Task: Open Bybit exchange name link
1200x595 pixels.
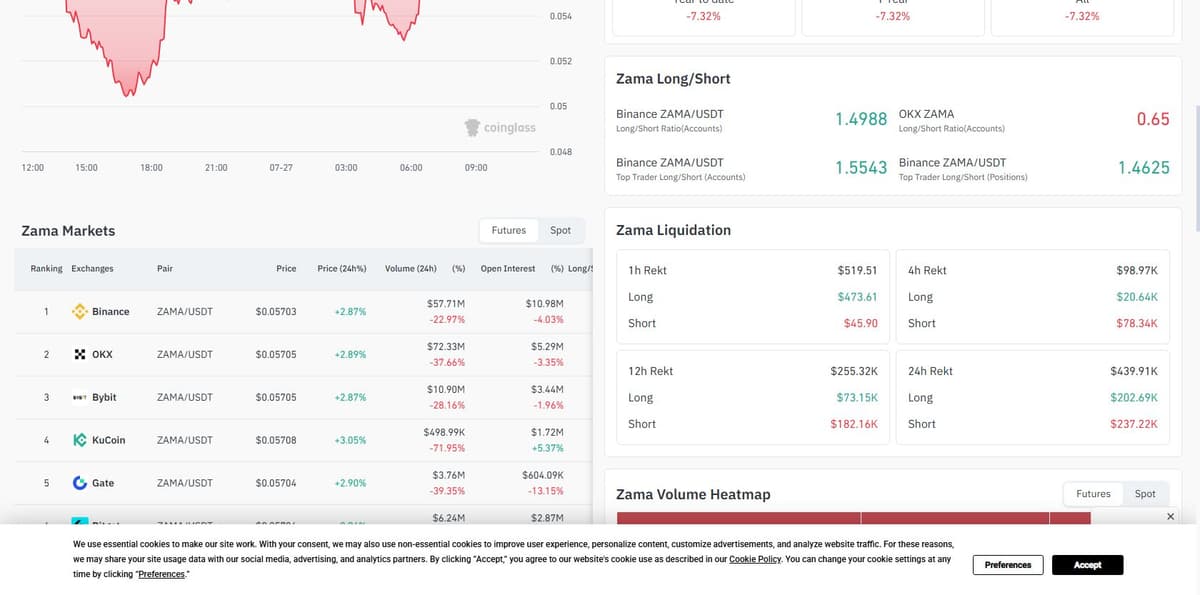Action: click(x=104, y=397)
